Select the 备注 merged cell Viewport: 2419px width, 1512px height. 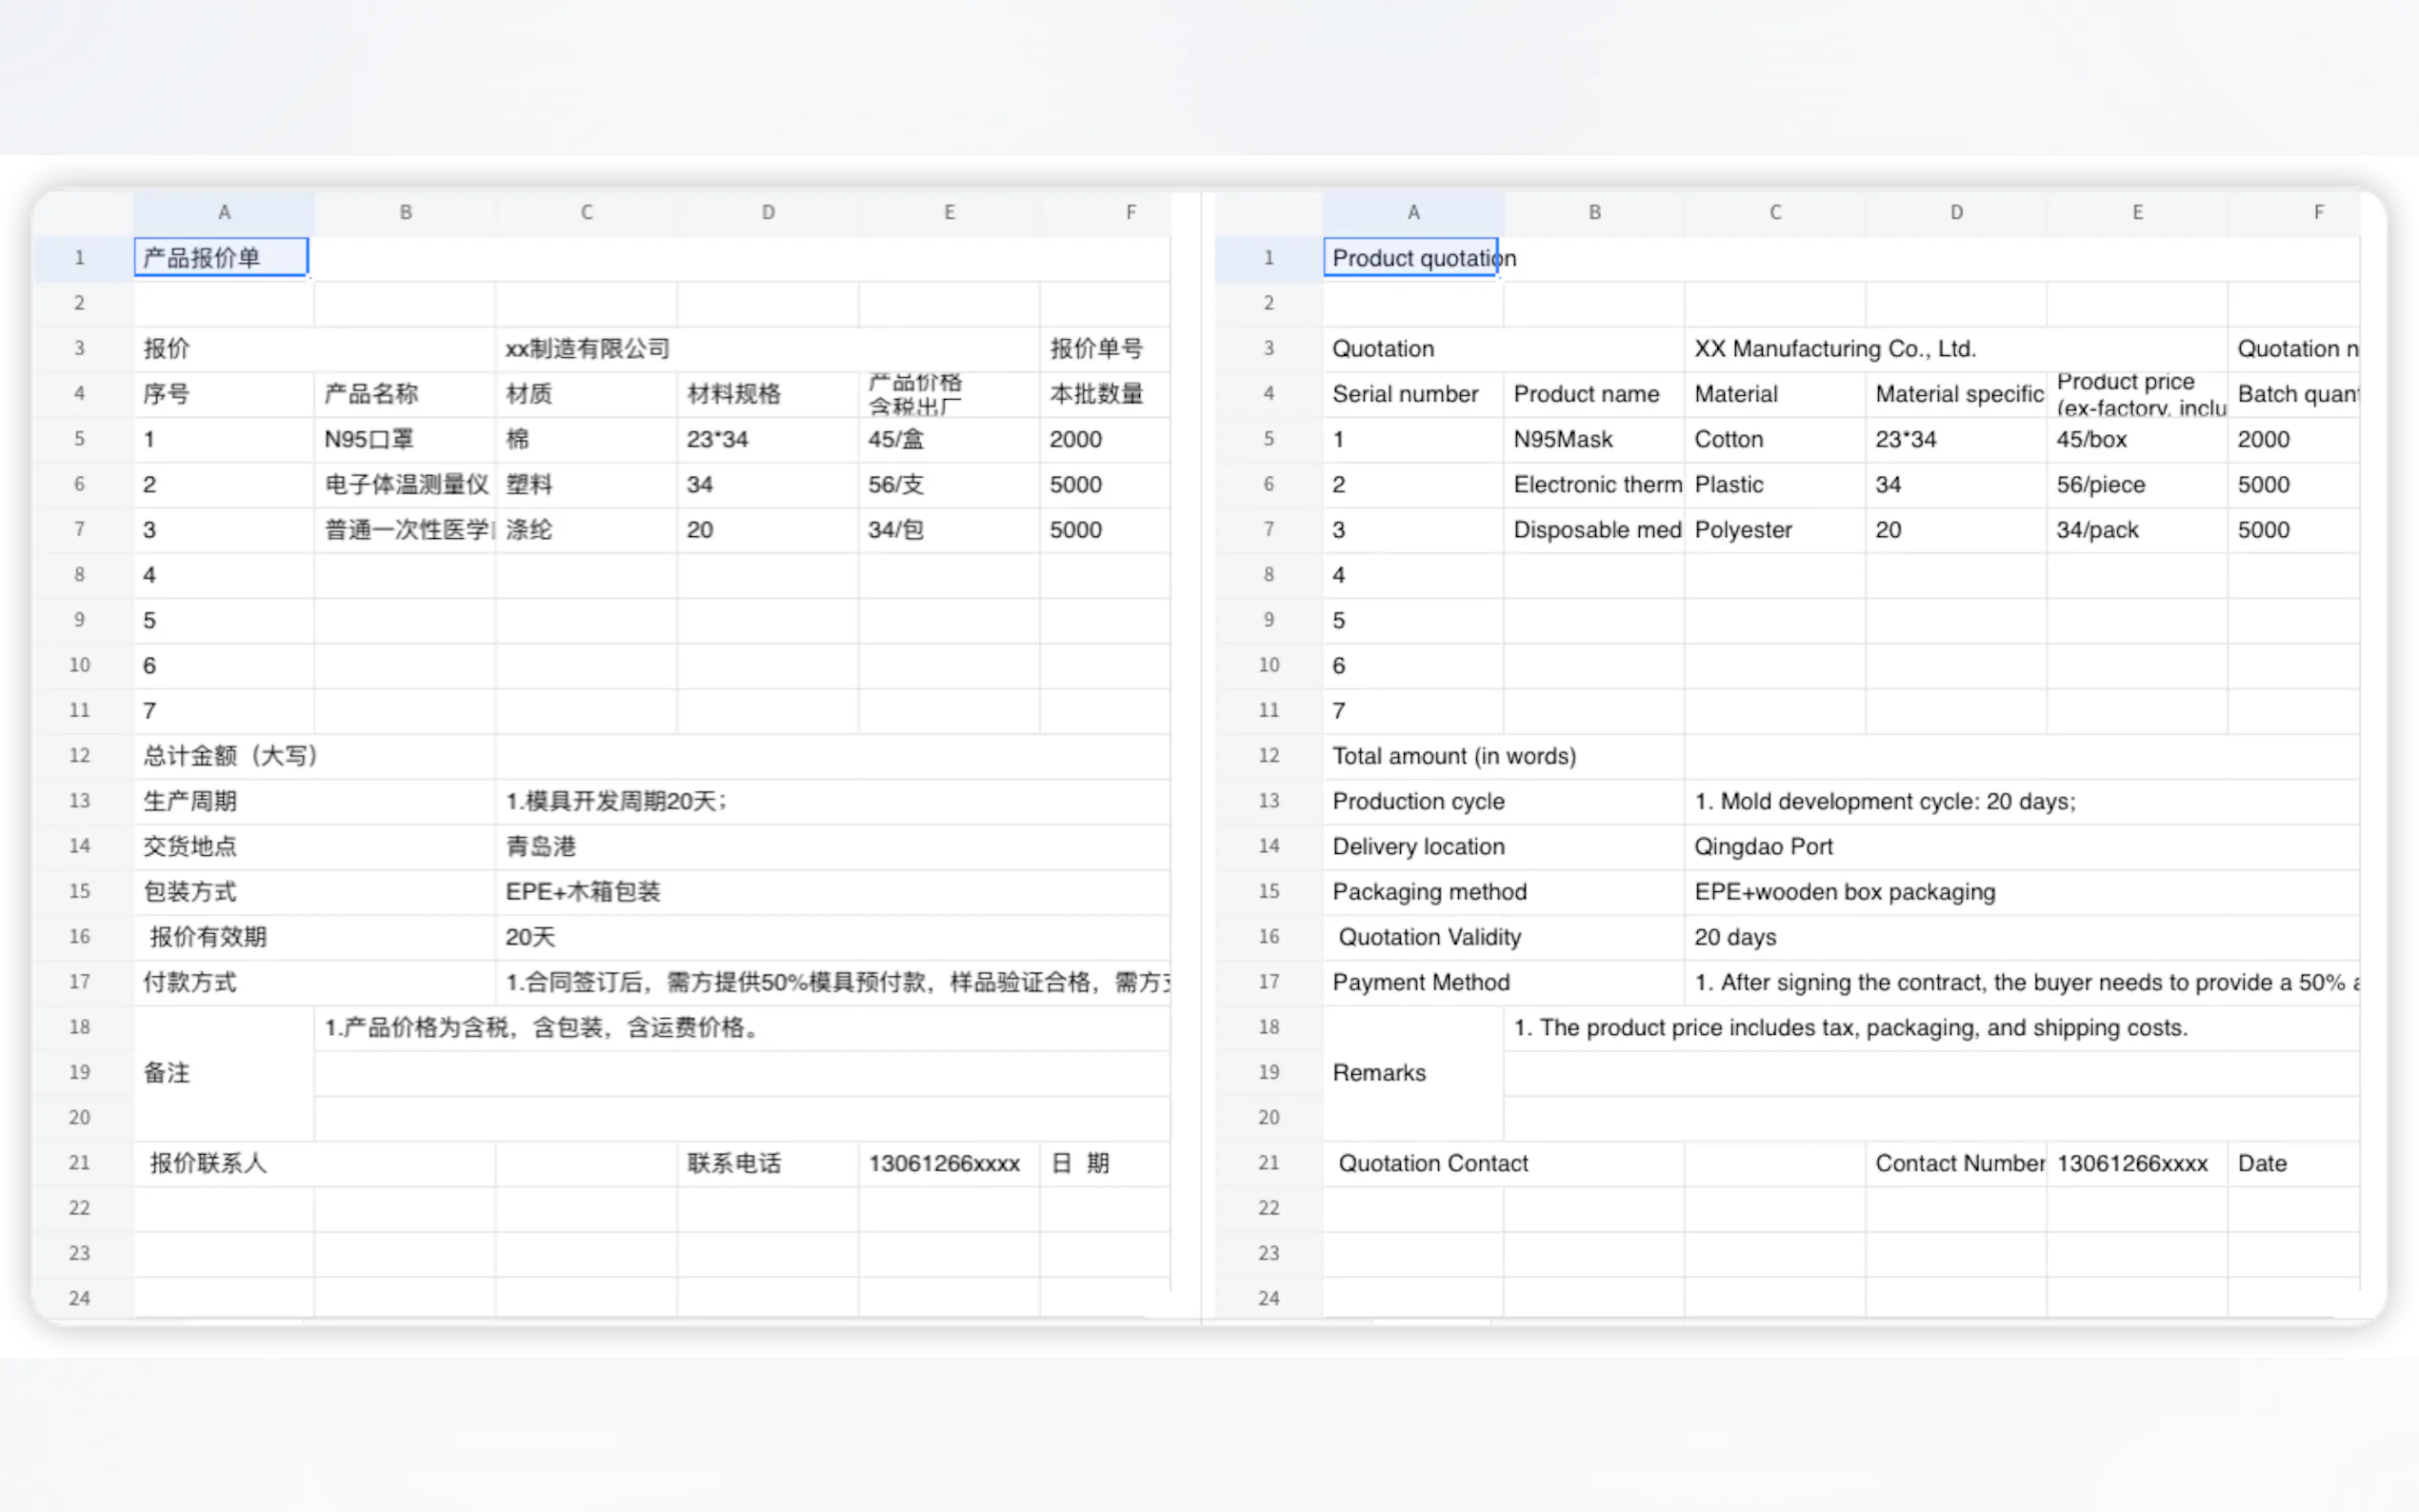[x=222, y=1072]
